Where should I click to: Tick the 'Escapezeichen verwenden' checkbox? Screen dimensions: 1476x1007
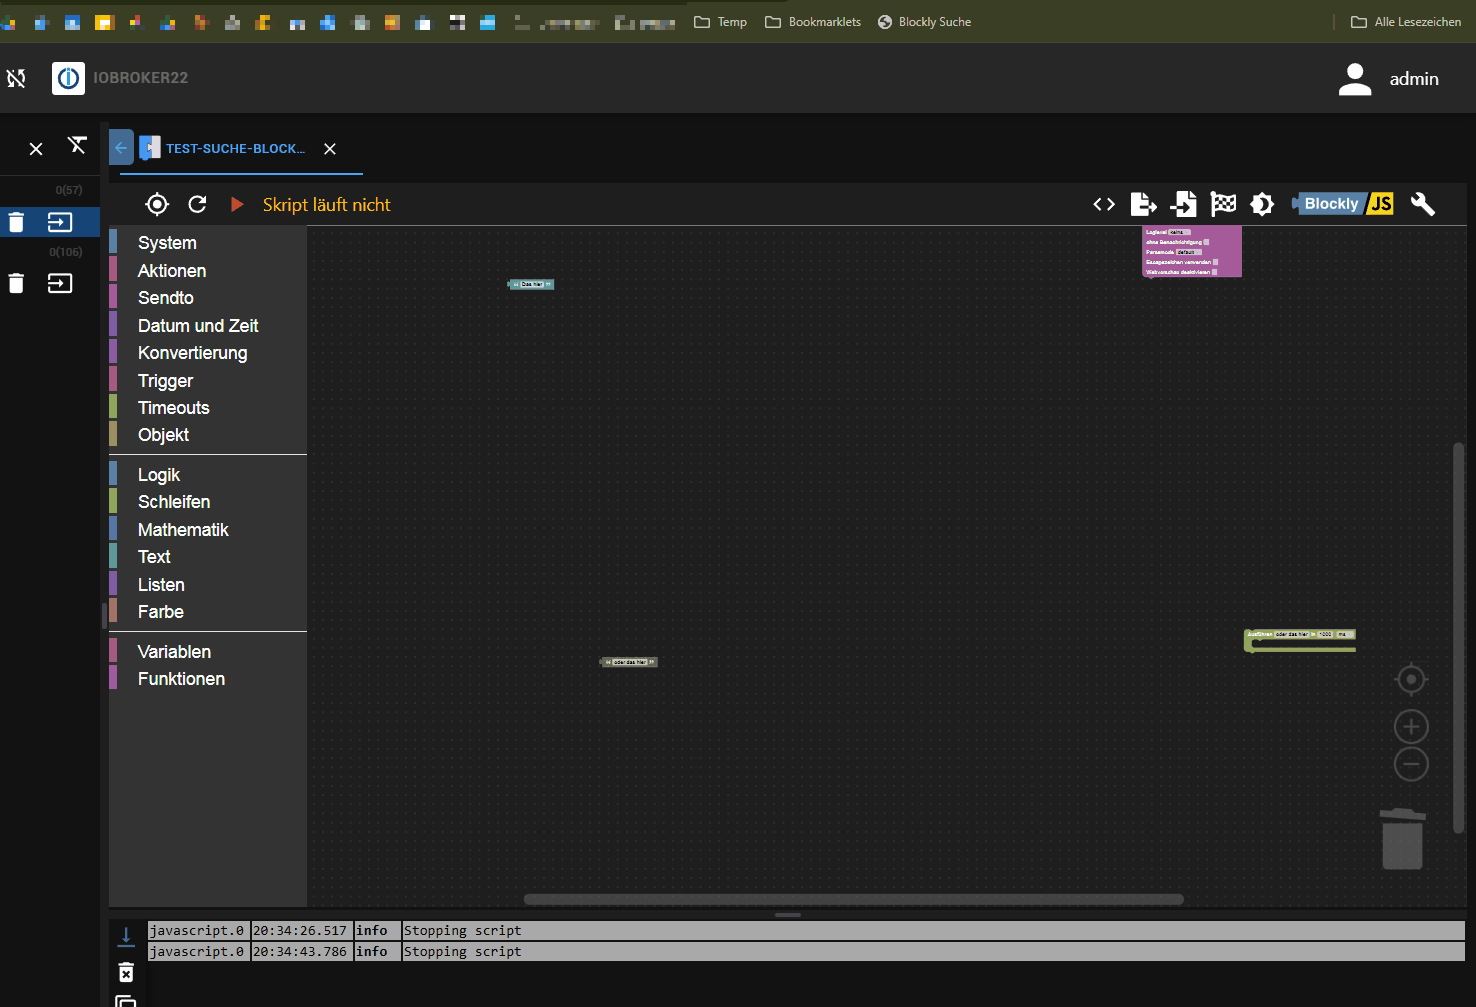click(x=1215, y=262)
